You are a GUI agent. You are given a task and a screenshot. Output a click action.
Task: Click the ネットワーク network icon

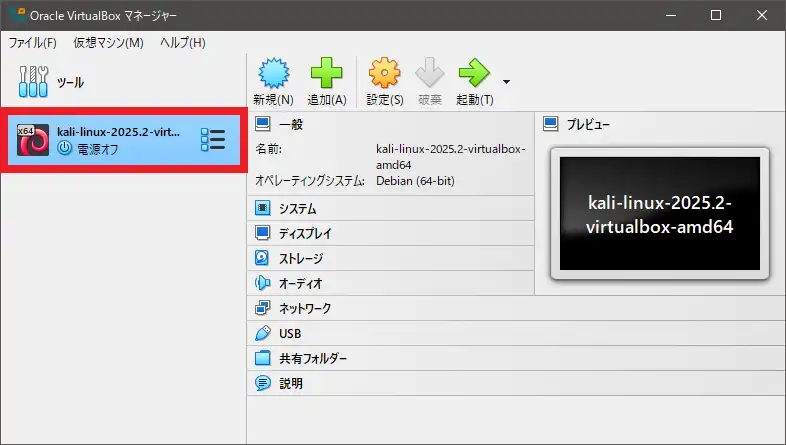tap(263, 308)
